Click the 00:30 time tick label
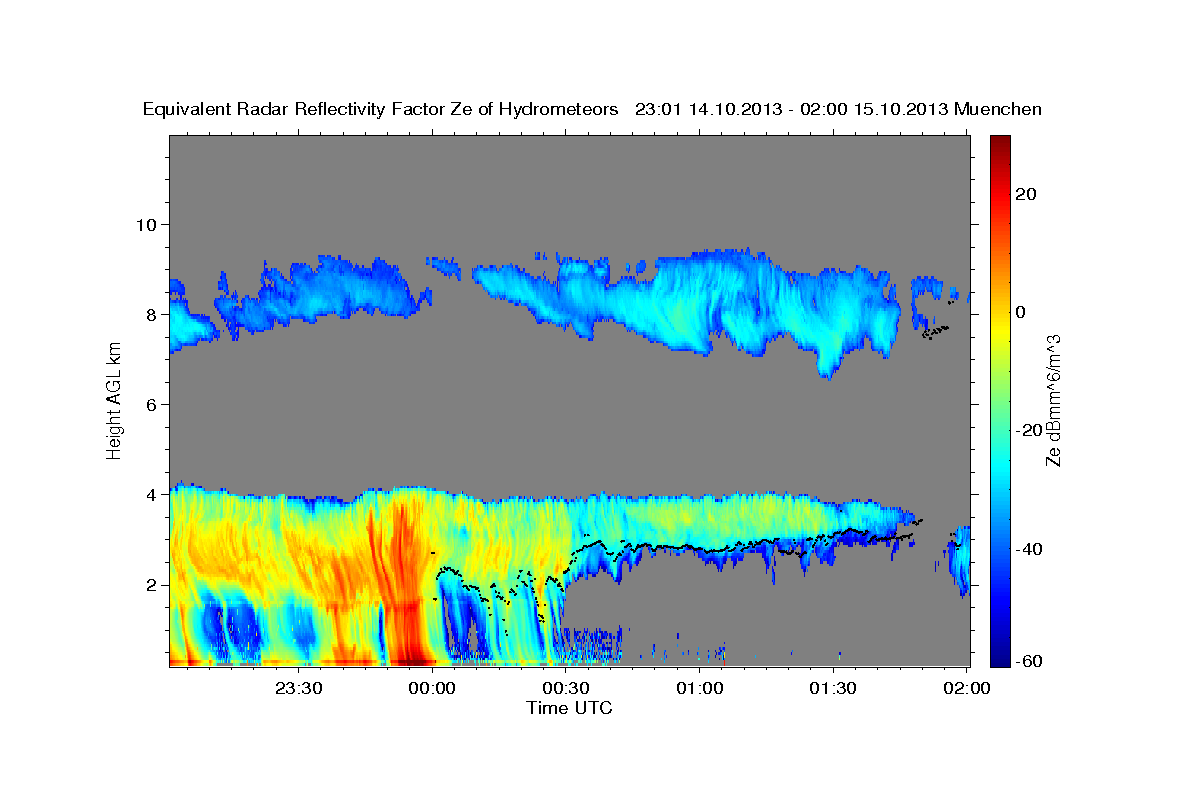The image size is (1200, 800). click(x=566, y=688)
